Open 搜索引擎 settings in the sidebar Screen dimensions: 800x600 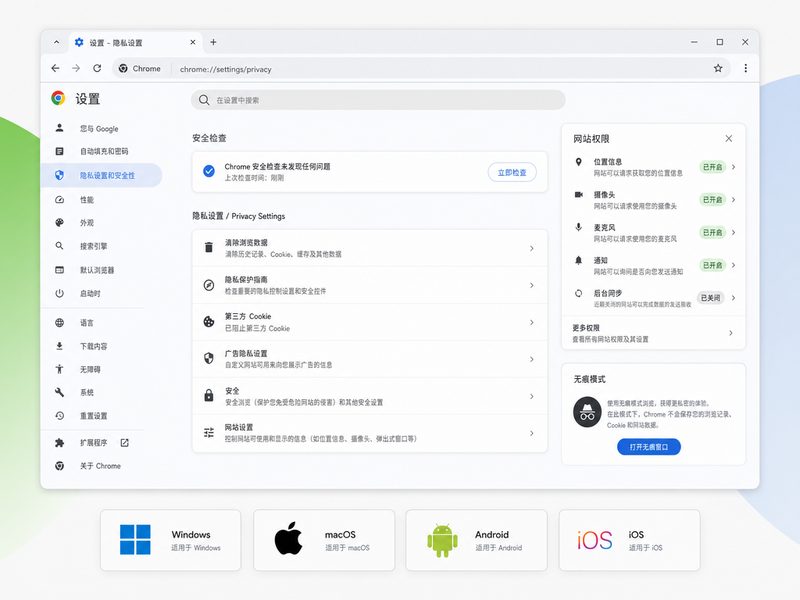click(93, 246)
